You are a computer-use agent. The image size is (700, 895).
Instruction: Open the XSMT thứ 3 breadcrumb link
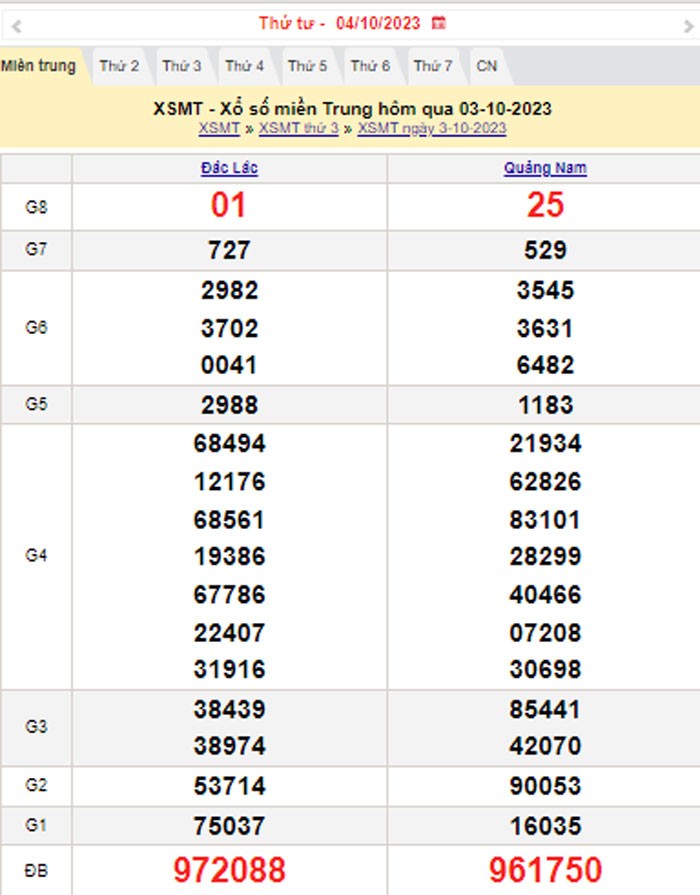pyautogui.click(x=298, y=129)
